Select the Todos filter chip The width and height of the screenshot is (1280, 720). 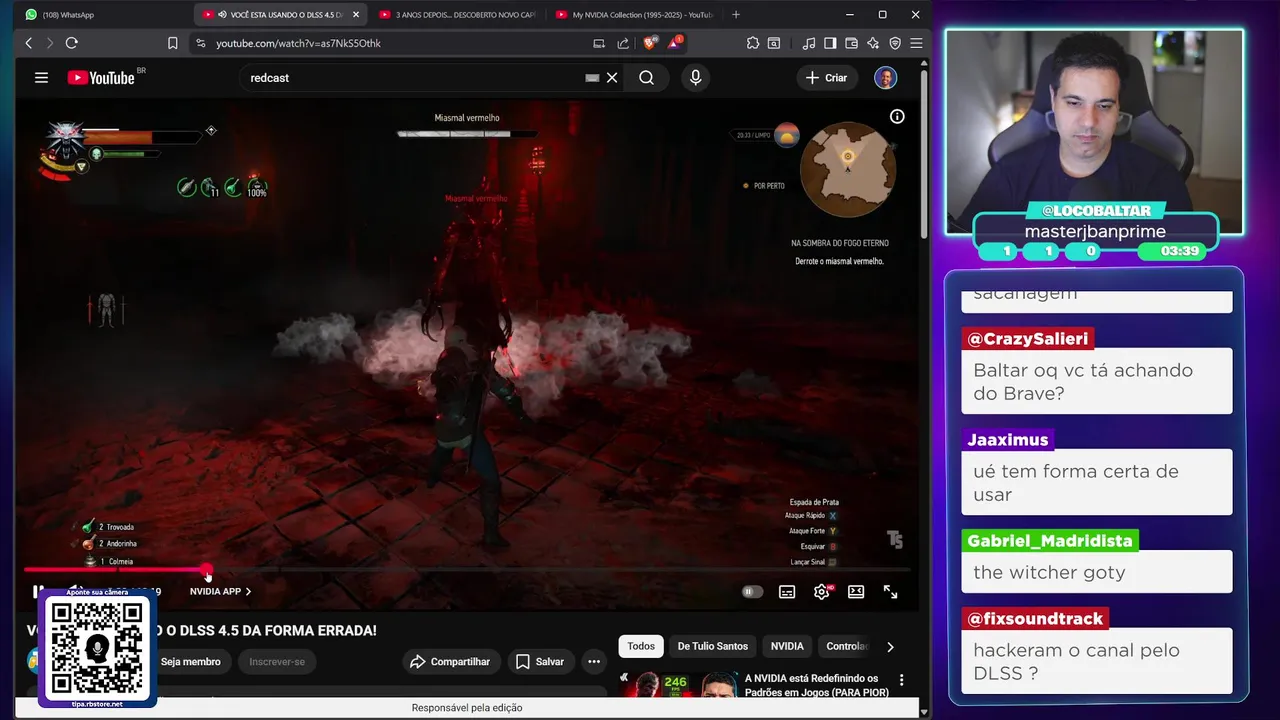(x=641, y=646)
